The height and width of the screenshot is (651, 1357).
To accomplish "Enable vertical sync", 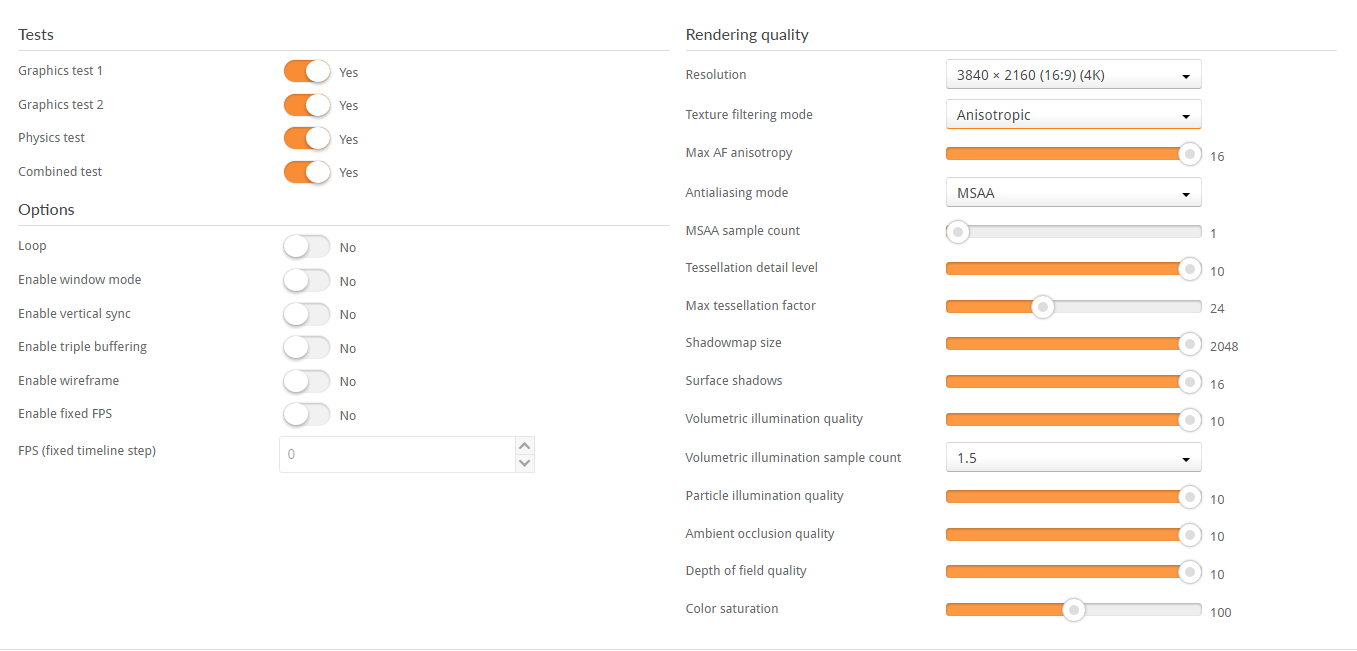I will point(306,314).
